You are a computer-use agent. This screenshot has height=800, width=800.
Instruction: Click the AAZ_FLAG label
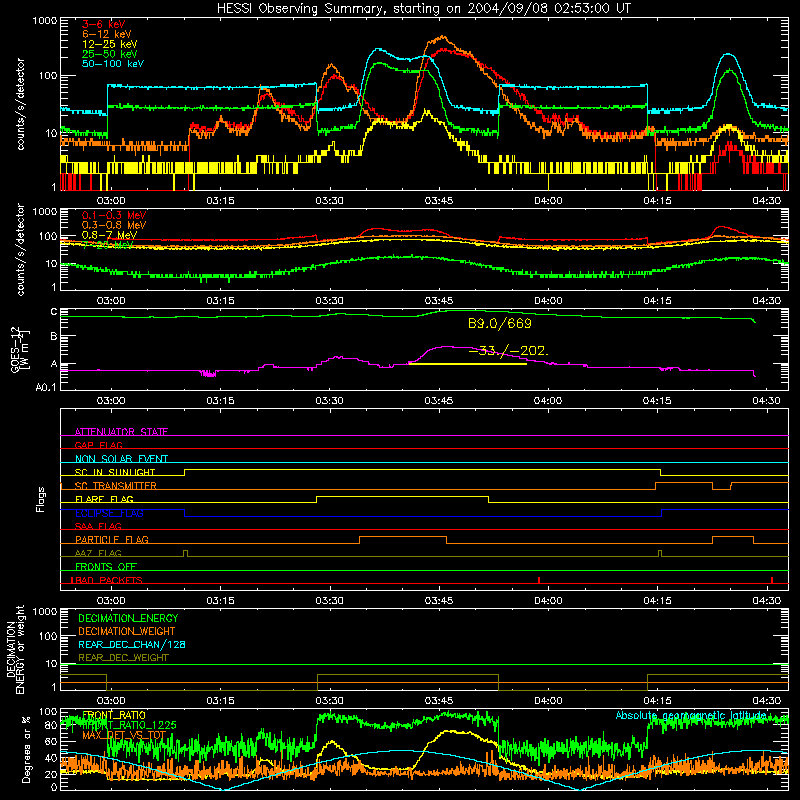coord(98,553)
